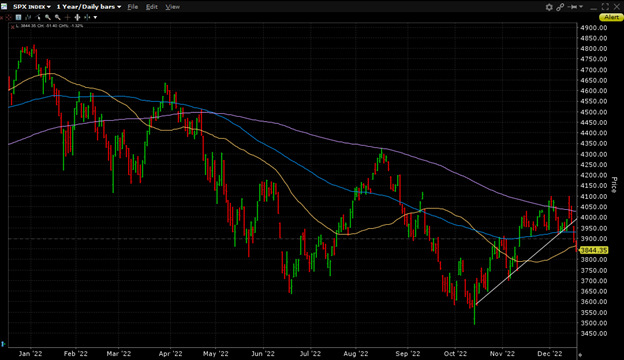Click the small red X at toolbar start

click(x=2, y=18)
